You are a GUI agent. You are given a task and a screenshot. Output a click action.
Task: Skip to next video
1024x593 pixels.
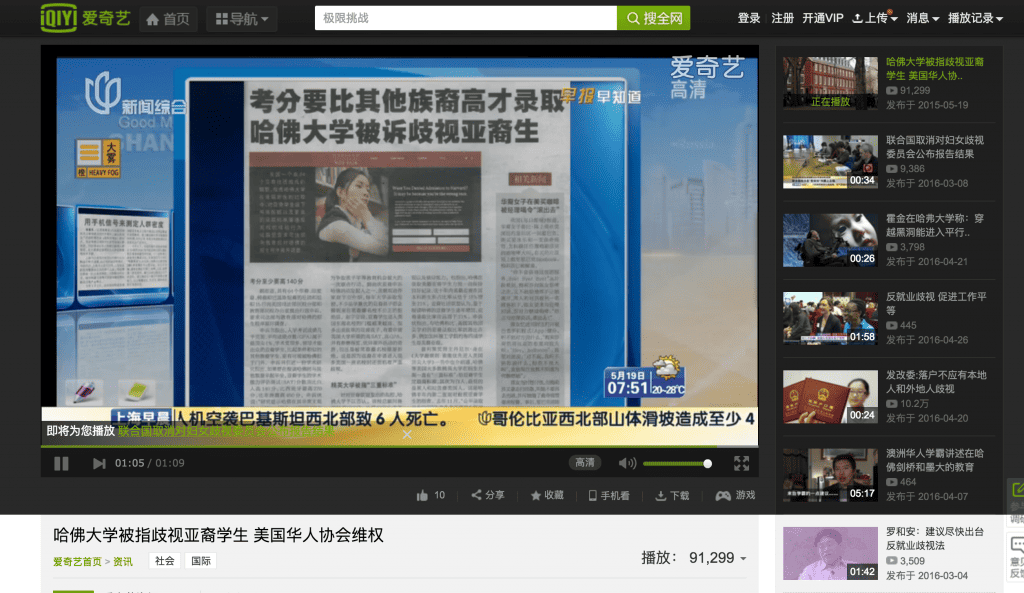coord(99,463)
